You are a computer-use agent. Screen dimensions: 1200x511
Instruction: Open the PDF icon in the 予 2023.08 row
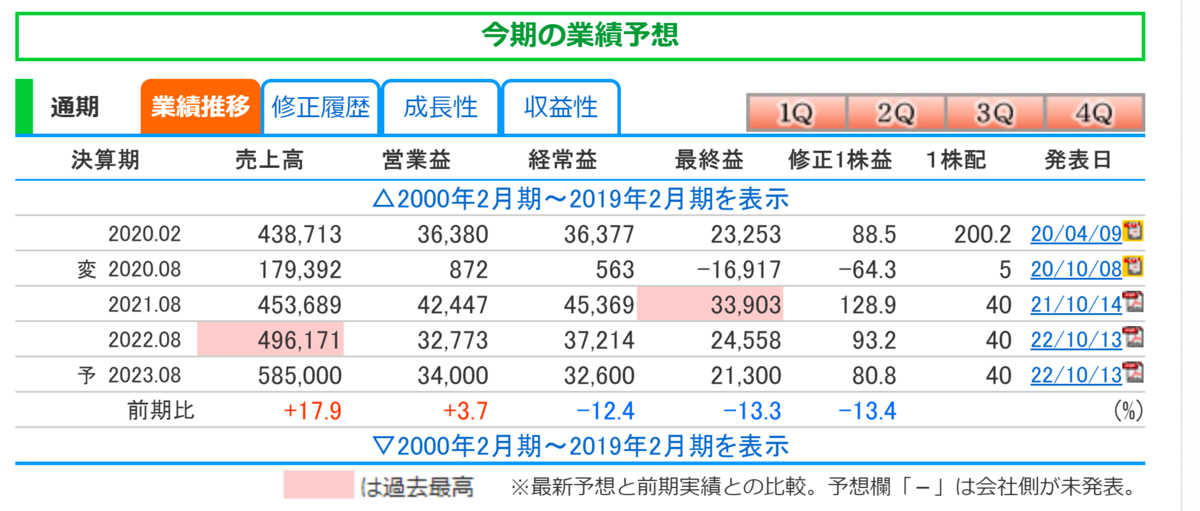tap(1133, 373)
